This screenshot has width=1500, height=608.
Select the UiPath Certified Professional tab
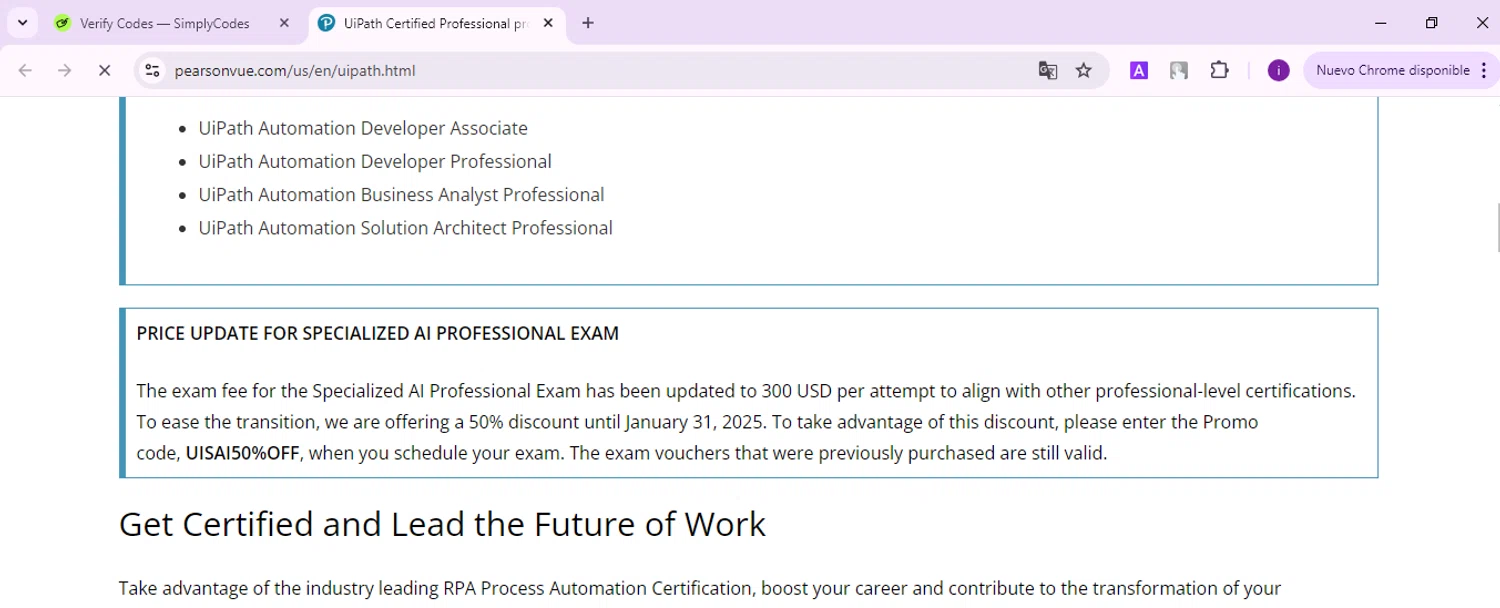pos(437,23)
